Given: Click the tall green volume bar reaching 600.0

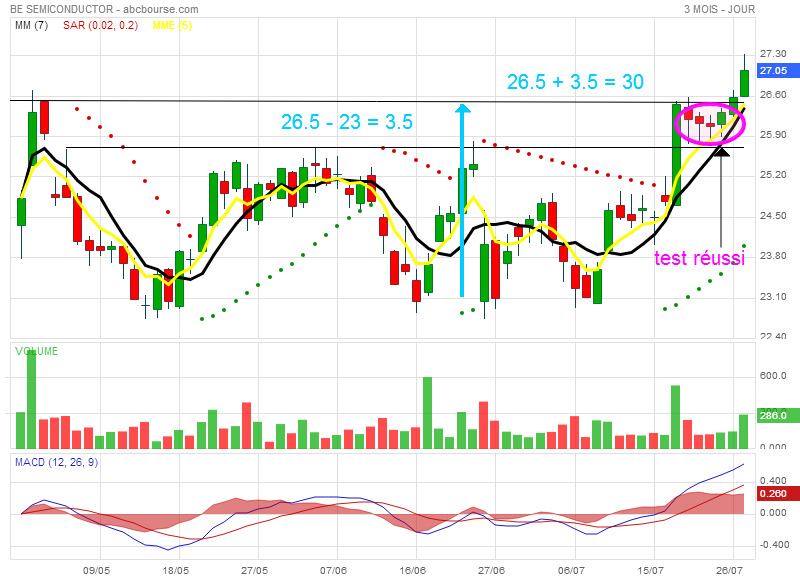Looking at the screenshot, I should pos(428,413).
